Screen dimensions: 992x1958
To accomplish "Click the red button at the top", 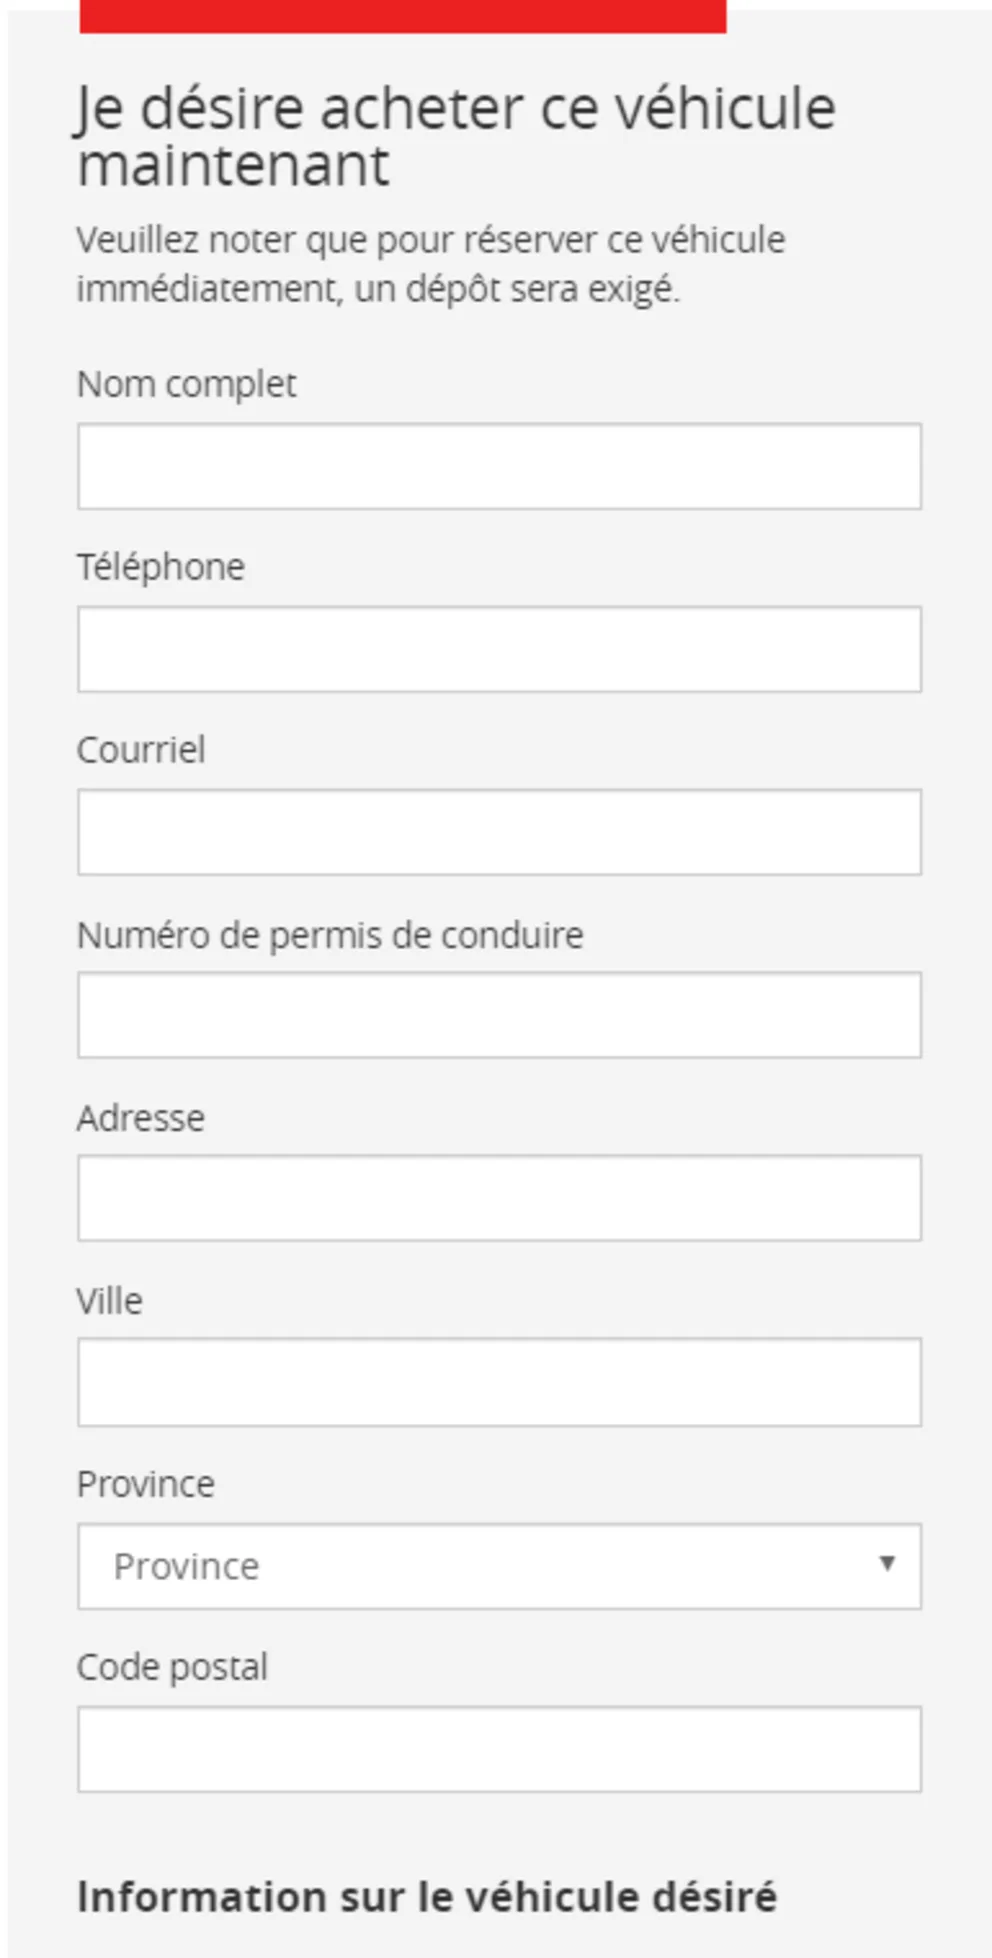I will click(402, 16).
